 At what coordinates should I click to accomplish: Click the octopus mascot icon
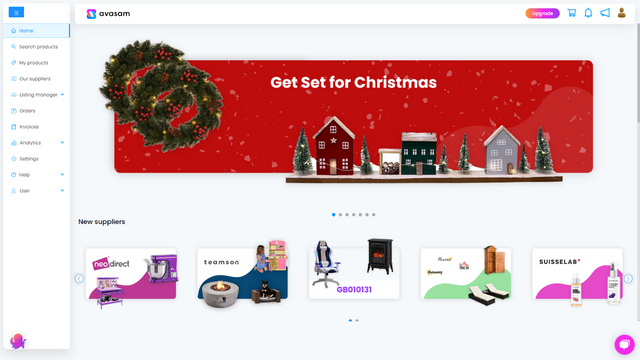18,341
